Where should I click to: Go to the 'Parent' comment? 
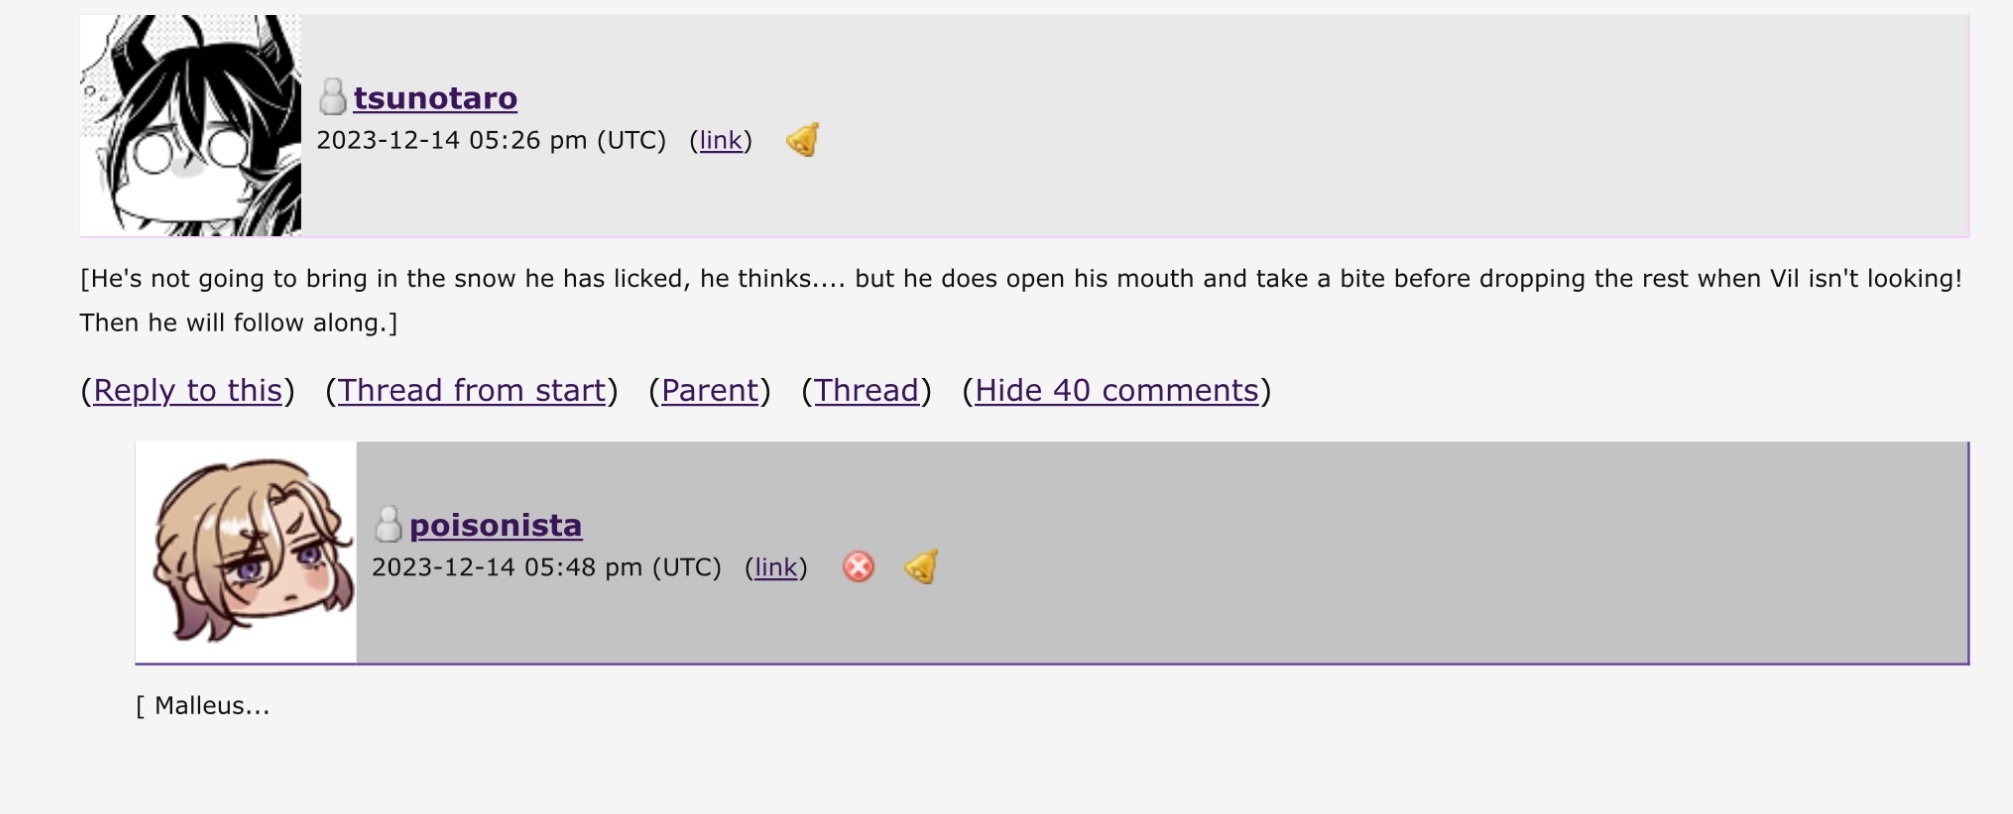pos(710,390)
